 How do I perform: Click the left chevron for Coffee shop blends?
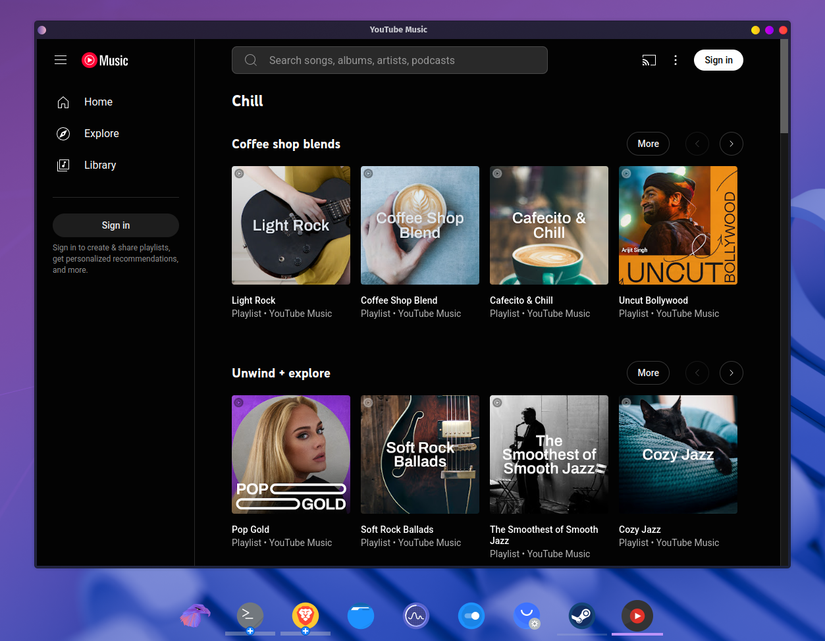(x=696, y=143)
